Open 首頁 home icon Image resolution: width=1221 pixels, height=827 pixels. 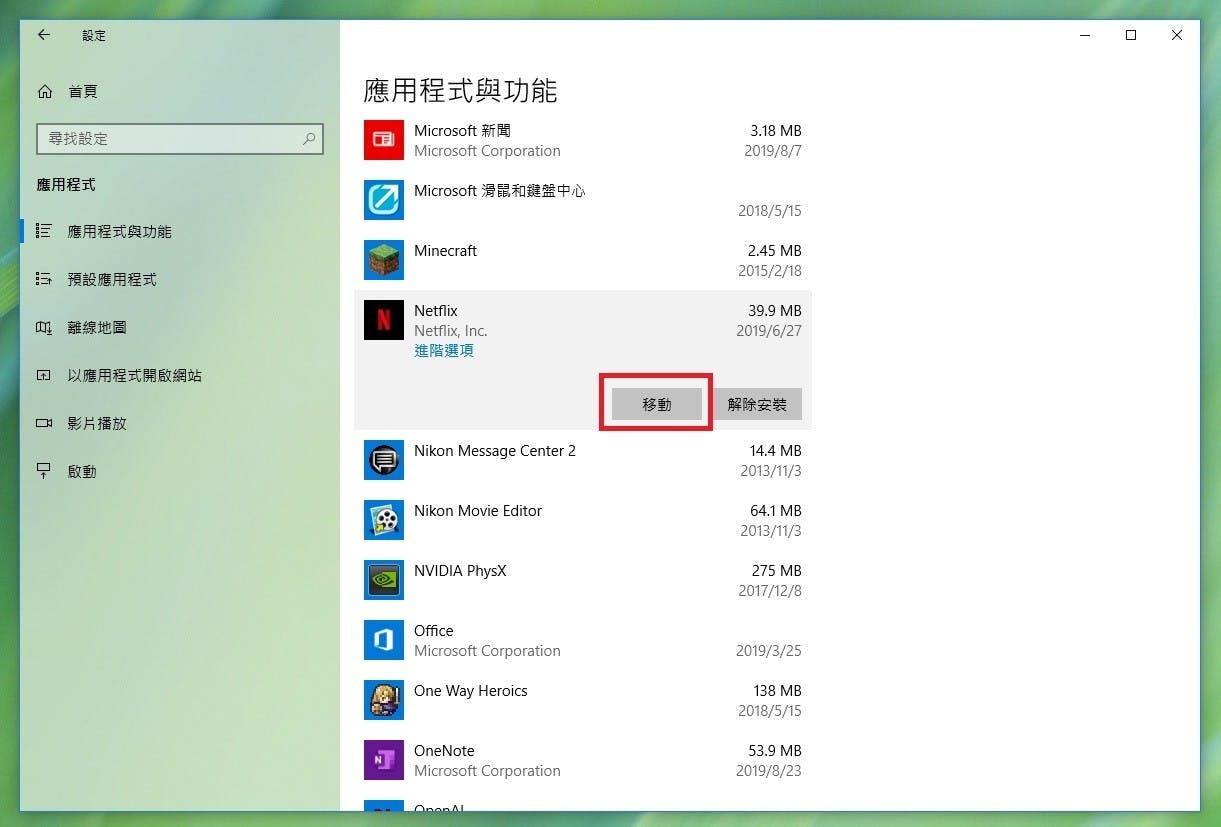(x=44, y=92)
